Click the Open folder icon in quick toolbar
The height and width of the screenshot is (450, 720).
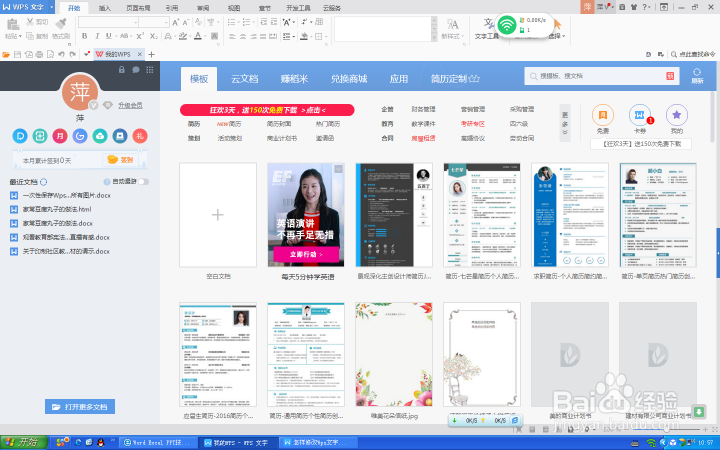(x=6, y=54)
